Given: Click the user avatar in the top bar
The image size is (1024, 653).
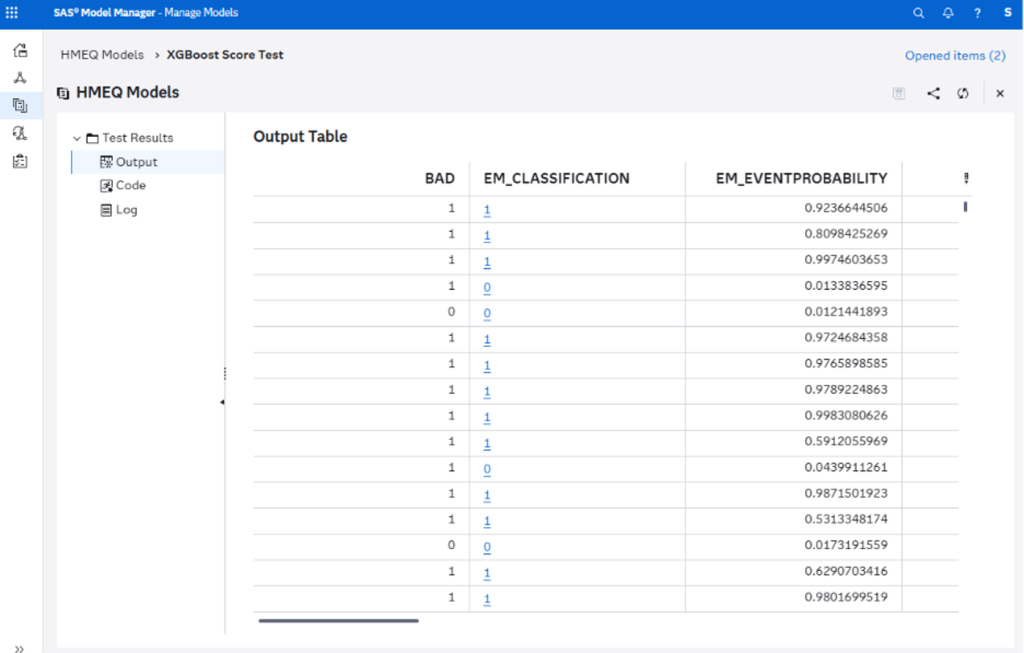Looking at the screenshot, I should 1007,13.
